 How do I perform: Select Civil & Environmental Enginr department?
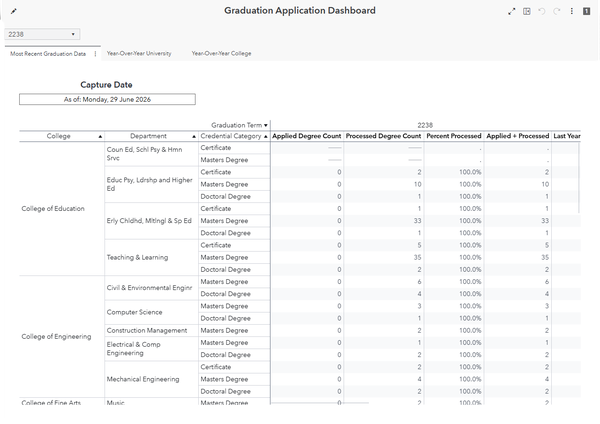click(x=149, y=288)
